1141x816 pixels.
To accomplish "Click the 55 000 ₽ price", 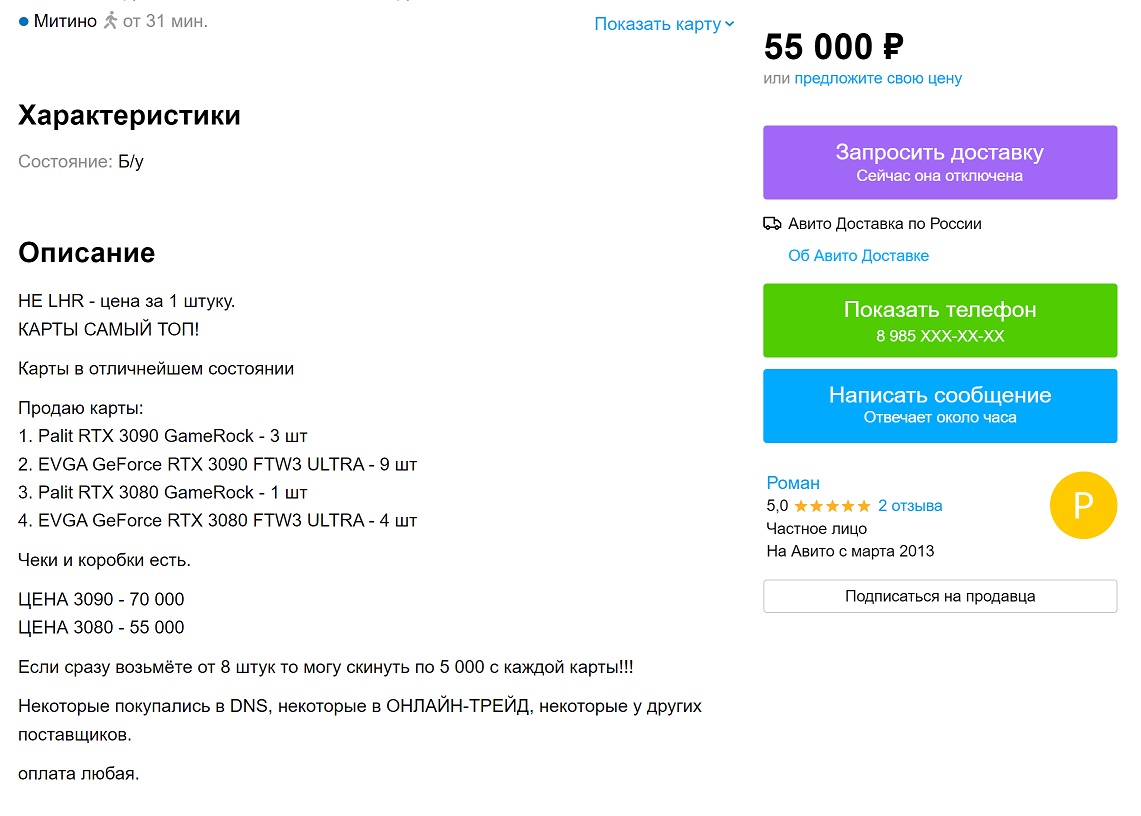I will tap(833, 46).
